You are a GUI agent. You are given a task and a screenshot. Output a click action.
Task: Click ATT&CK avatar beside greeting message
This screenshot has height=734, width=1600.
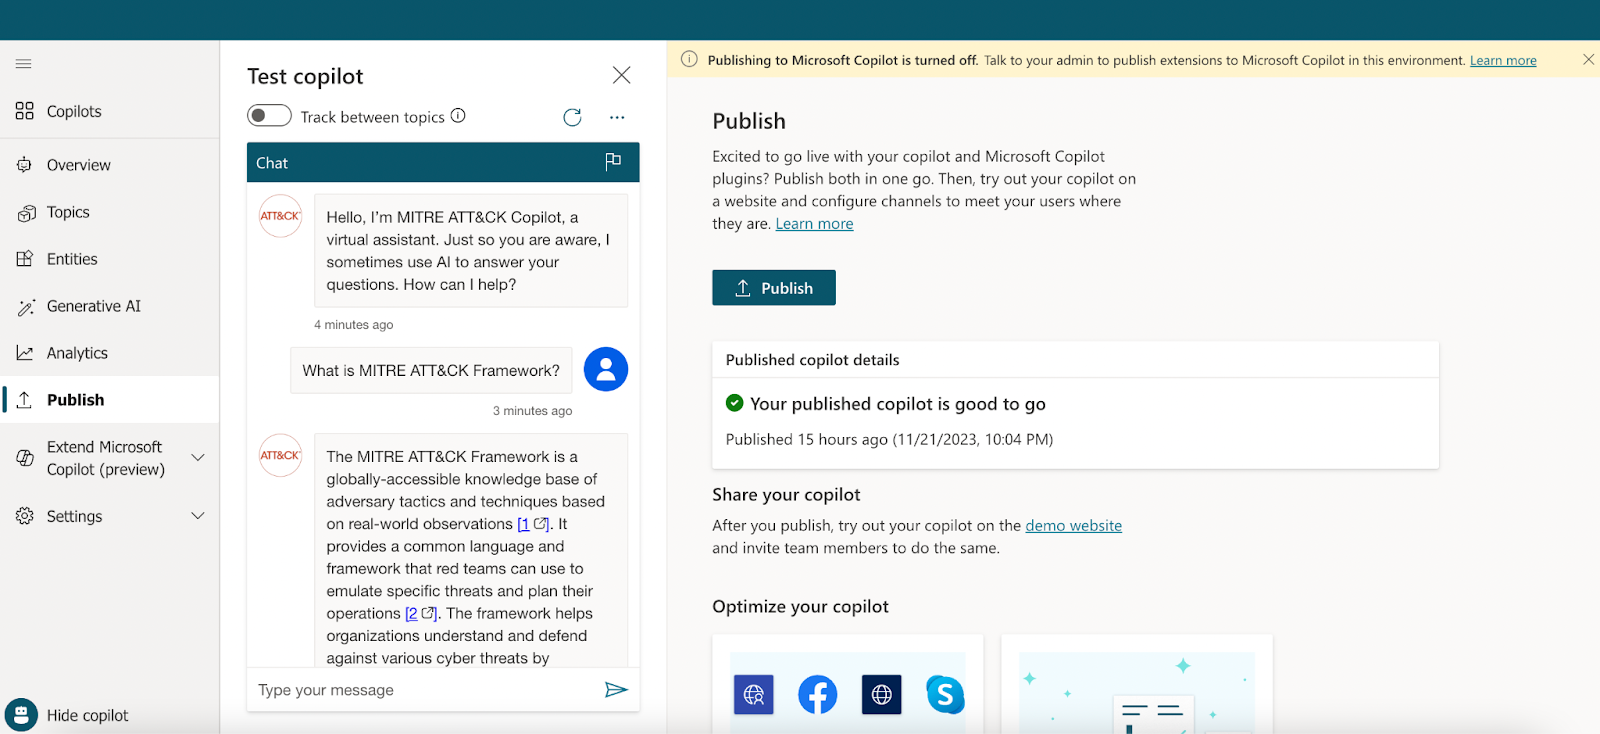click(281, 216)
